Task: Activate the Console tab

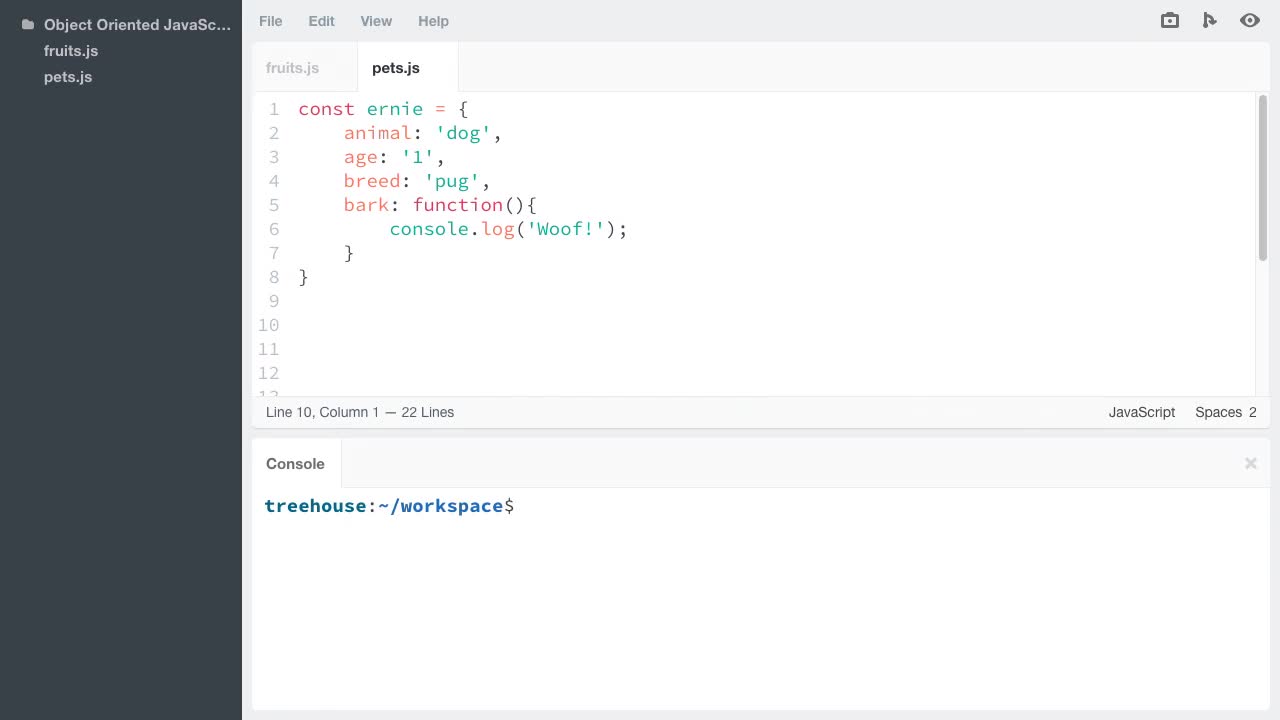Action: [295, 463]
